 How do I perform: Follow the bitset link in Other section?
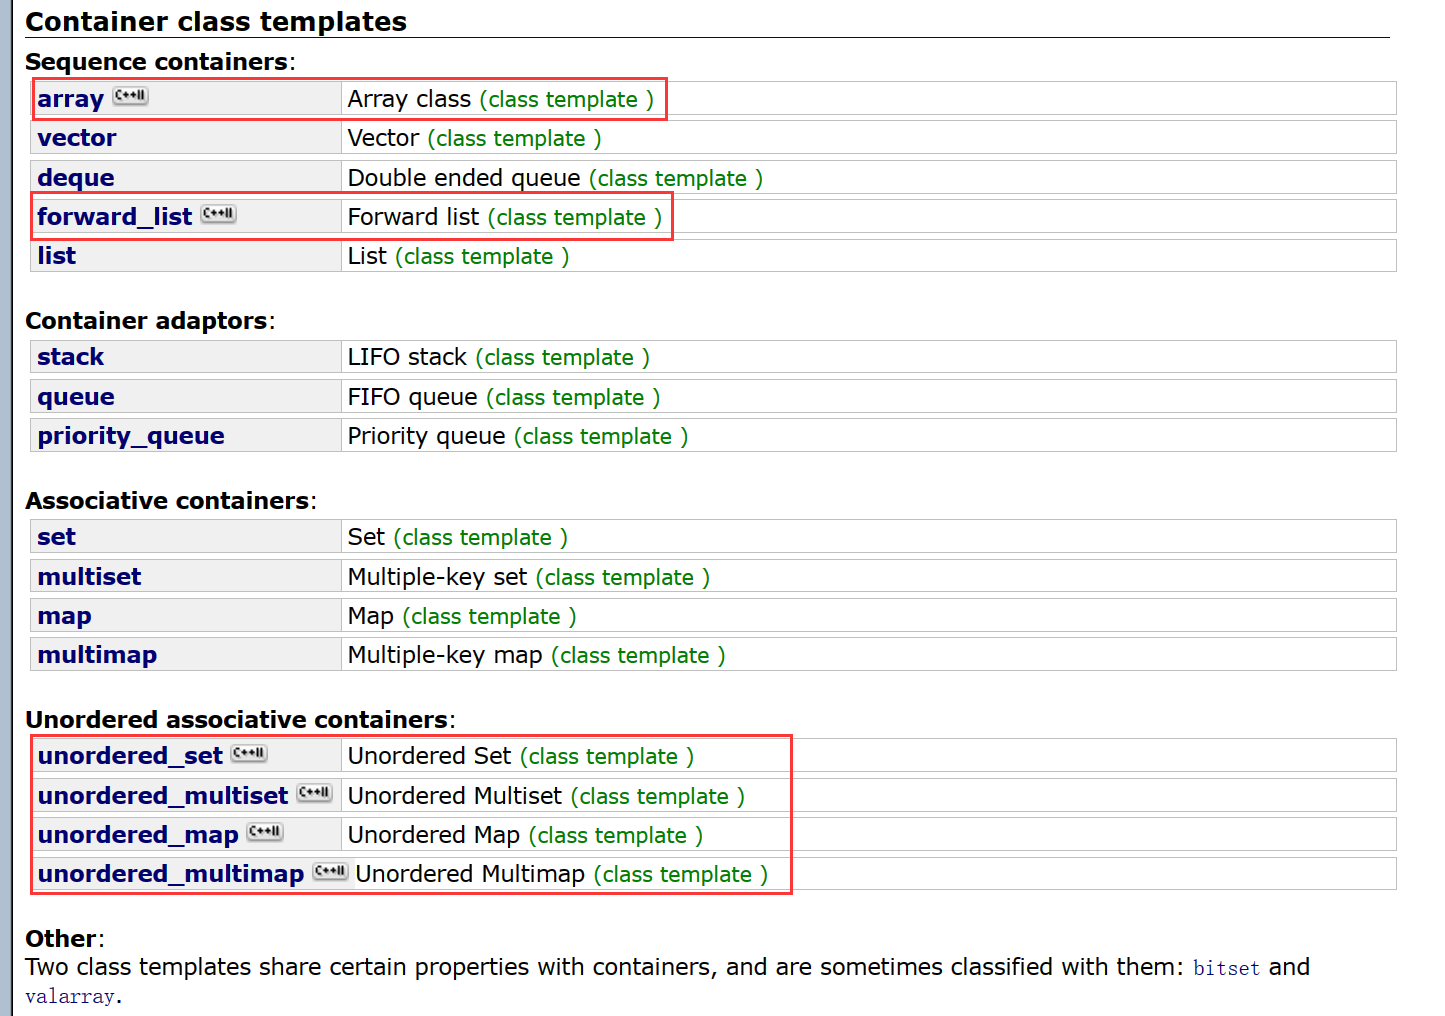[x=1226, y=968]
